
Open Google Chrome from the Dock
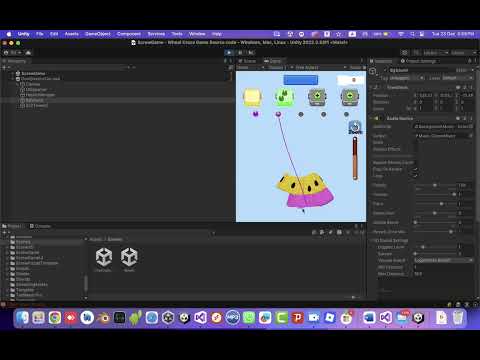pyautogui.click(x=55, y=318)
